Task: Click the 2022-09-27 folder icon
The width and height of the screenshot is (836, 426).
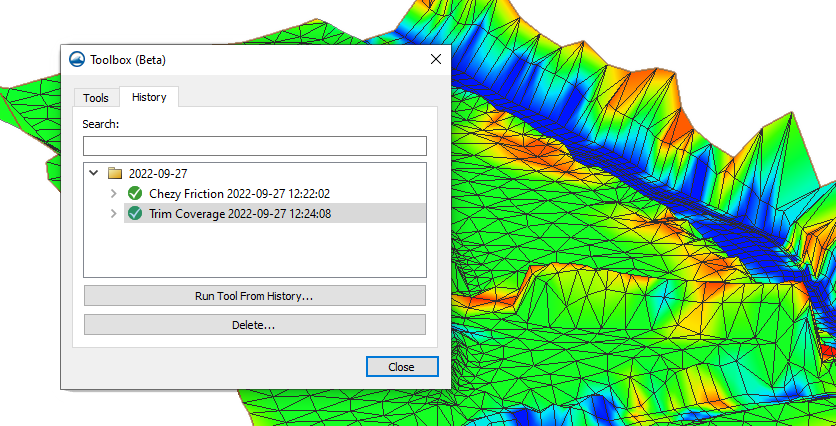Action: pyautogui.click(x=115, y=173)
